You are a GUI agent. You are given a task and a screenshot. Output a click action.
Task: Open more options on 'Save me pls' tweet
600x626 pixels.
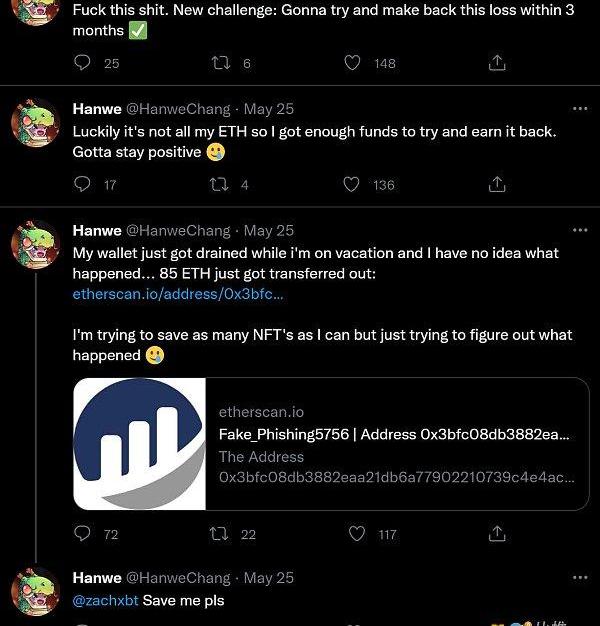click(579, 578)
